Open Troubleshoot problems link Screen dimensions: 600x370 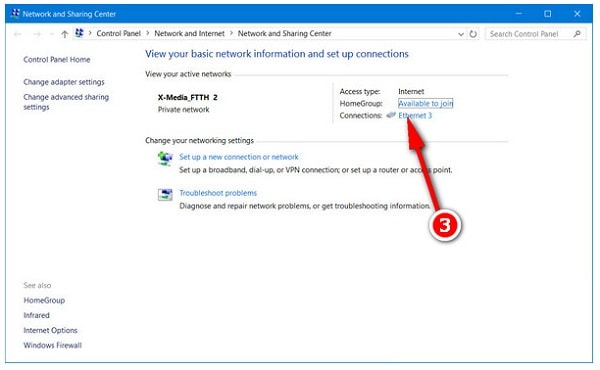[218, 193]
